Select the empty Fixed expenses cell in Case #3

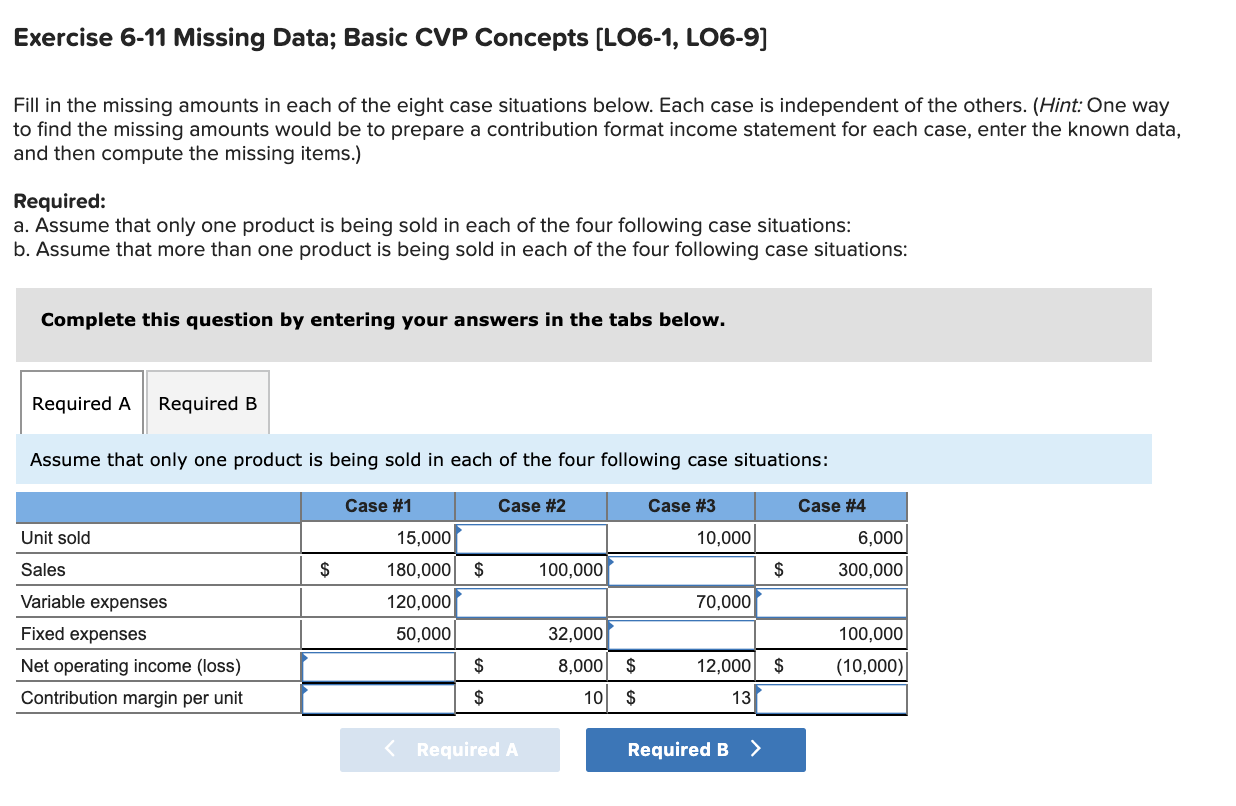pos(681,633)
